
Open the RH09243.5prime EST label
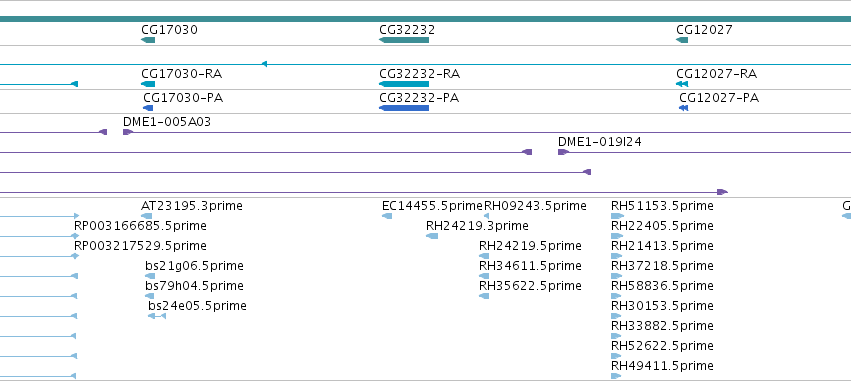(535, 206)
